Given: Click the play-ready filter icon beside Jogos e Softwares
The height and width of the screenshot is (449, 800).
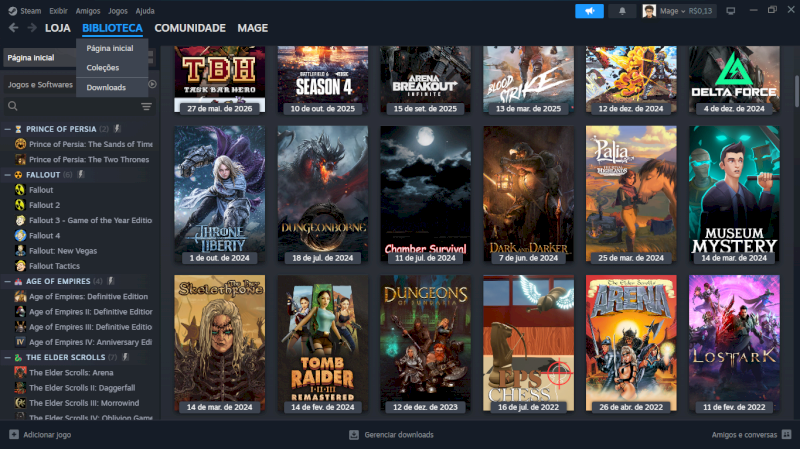Looking at the screenshot, I should point(152,84).
